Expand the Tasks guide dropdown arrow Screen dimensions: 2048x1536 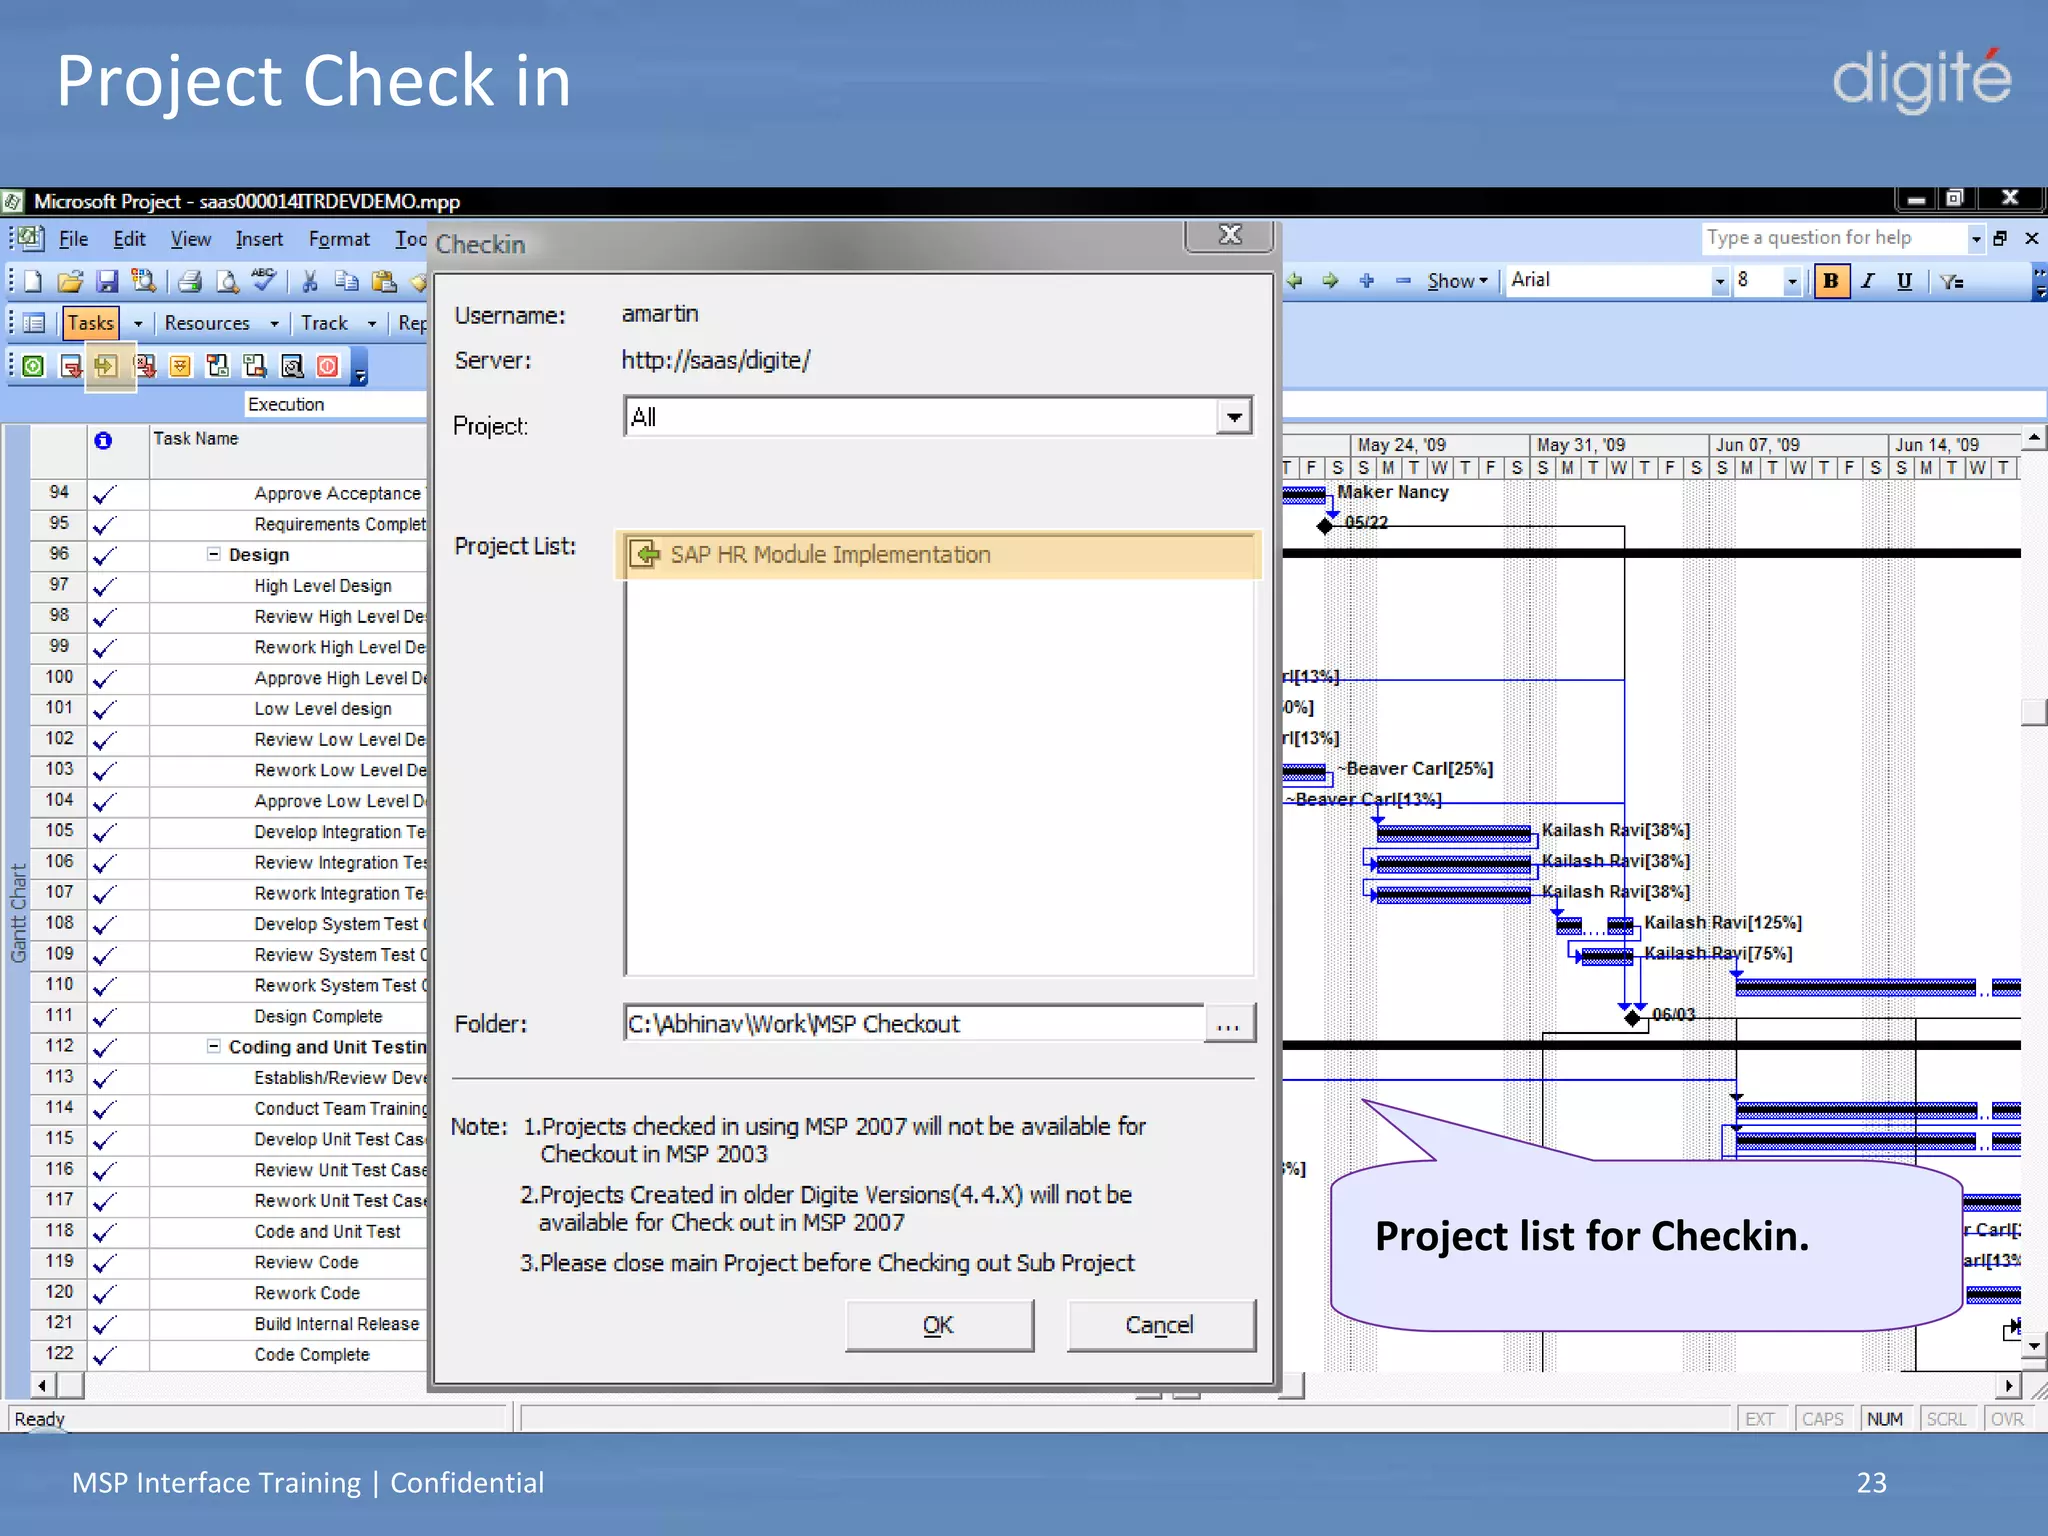[x=138, y=323]
